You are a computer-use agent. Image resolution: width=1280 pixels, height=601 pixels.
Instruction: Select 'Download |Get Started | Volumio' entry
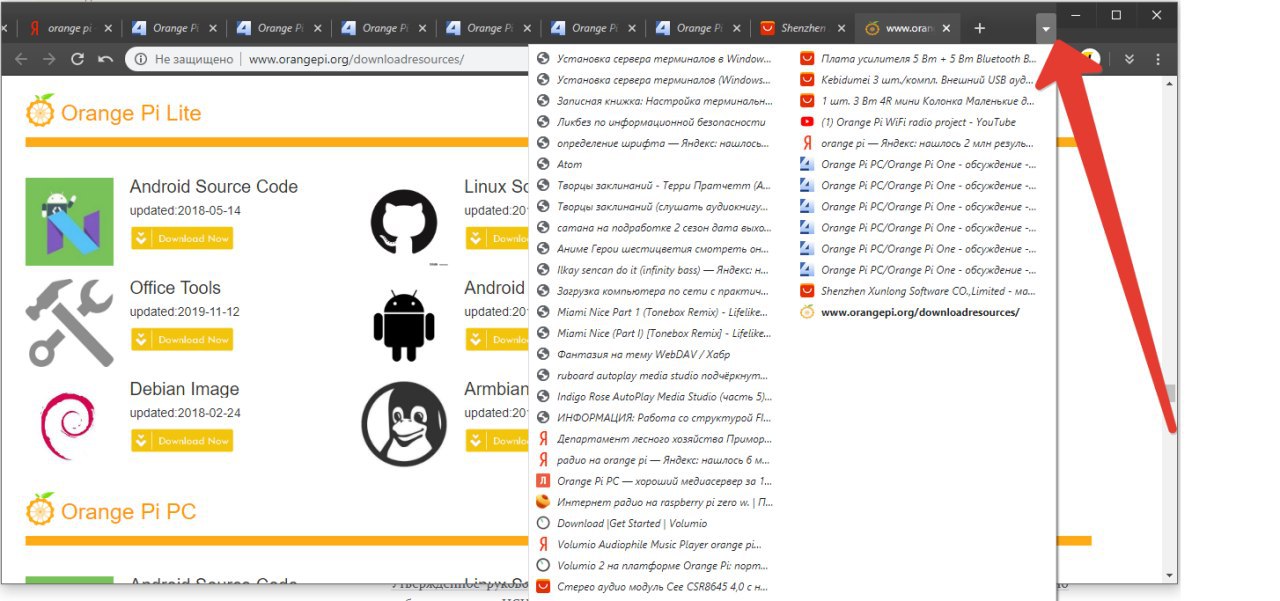click(x=653, y=523)
